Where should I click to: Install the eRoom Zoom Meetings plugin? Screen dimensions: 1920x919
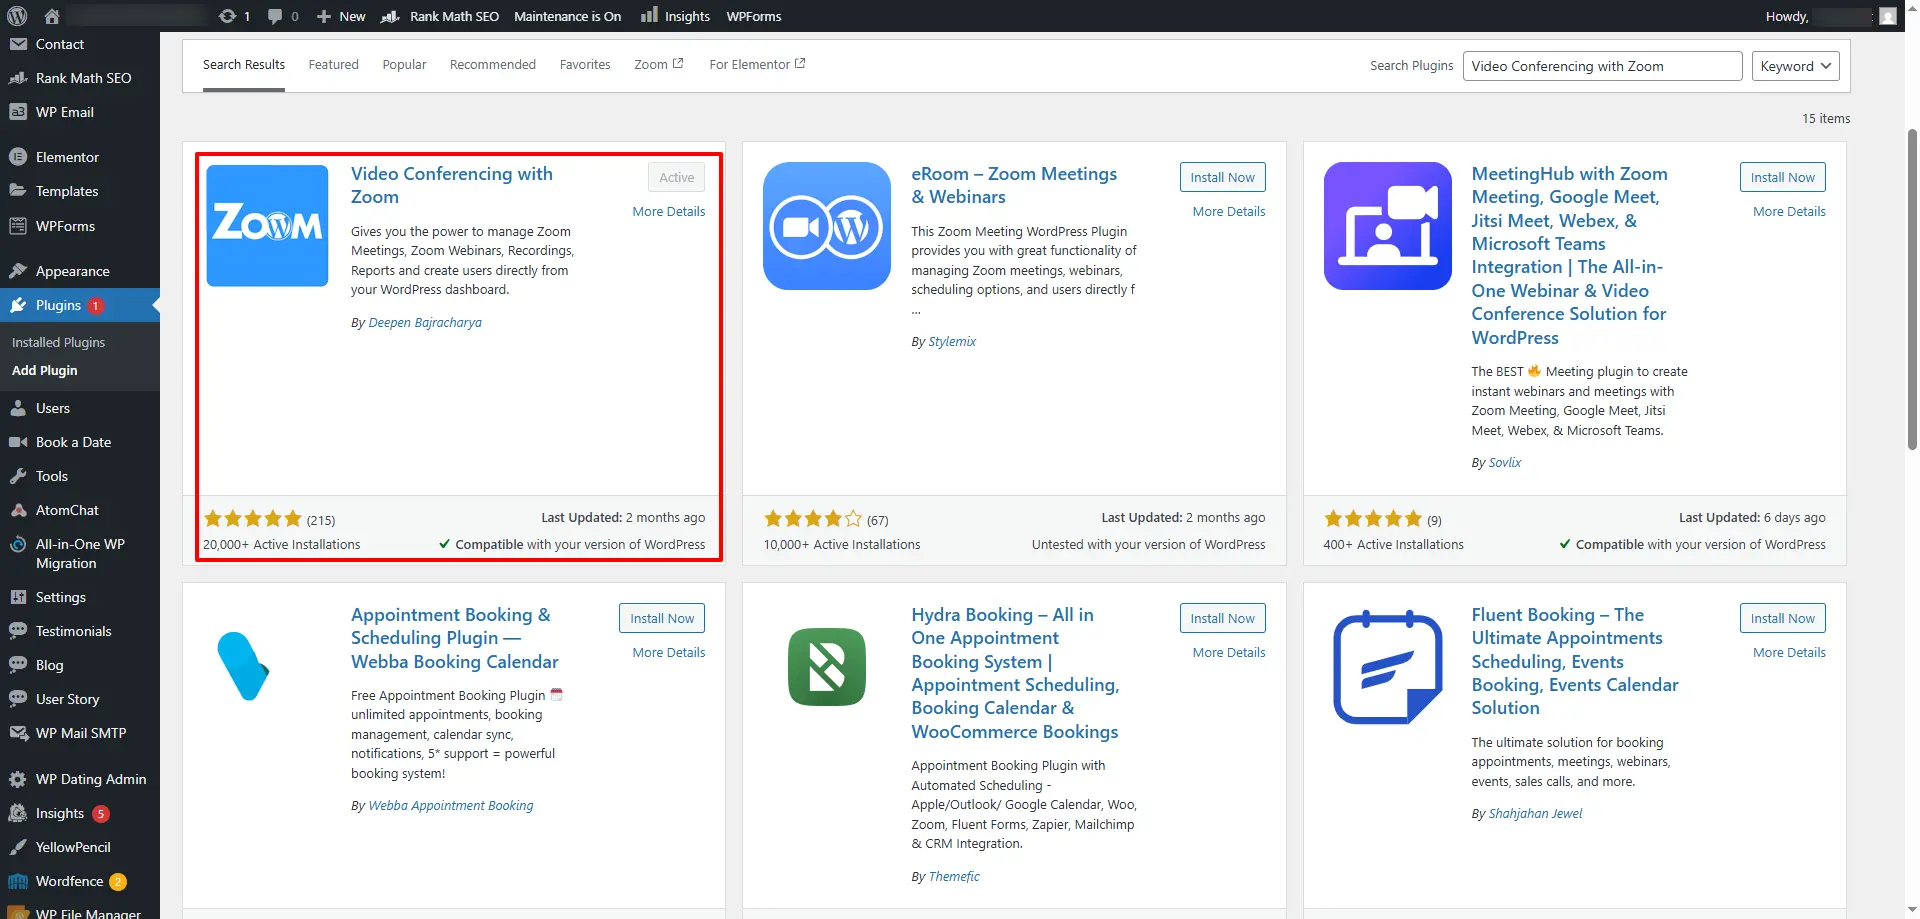[1222, 177]
